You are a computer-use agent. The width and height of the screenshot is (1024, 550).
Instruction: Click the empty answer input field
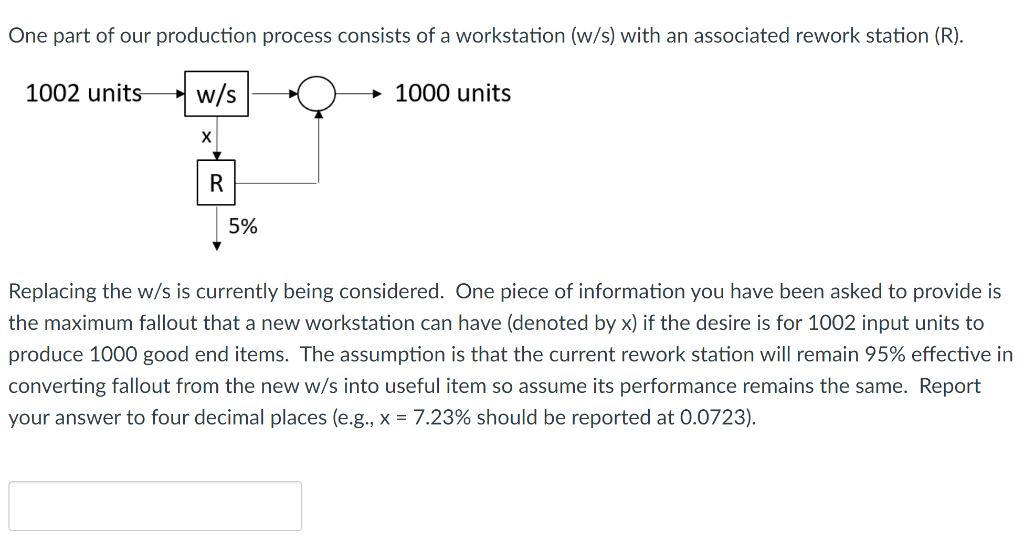[x=155, y=506]
